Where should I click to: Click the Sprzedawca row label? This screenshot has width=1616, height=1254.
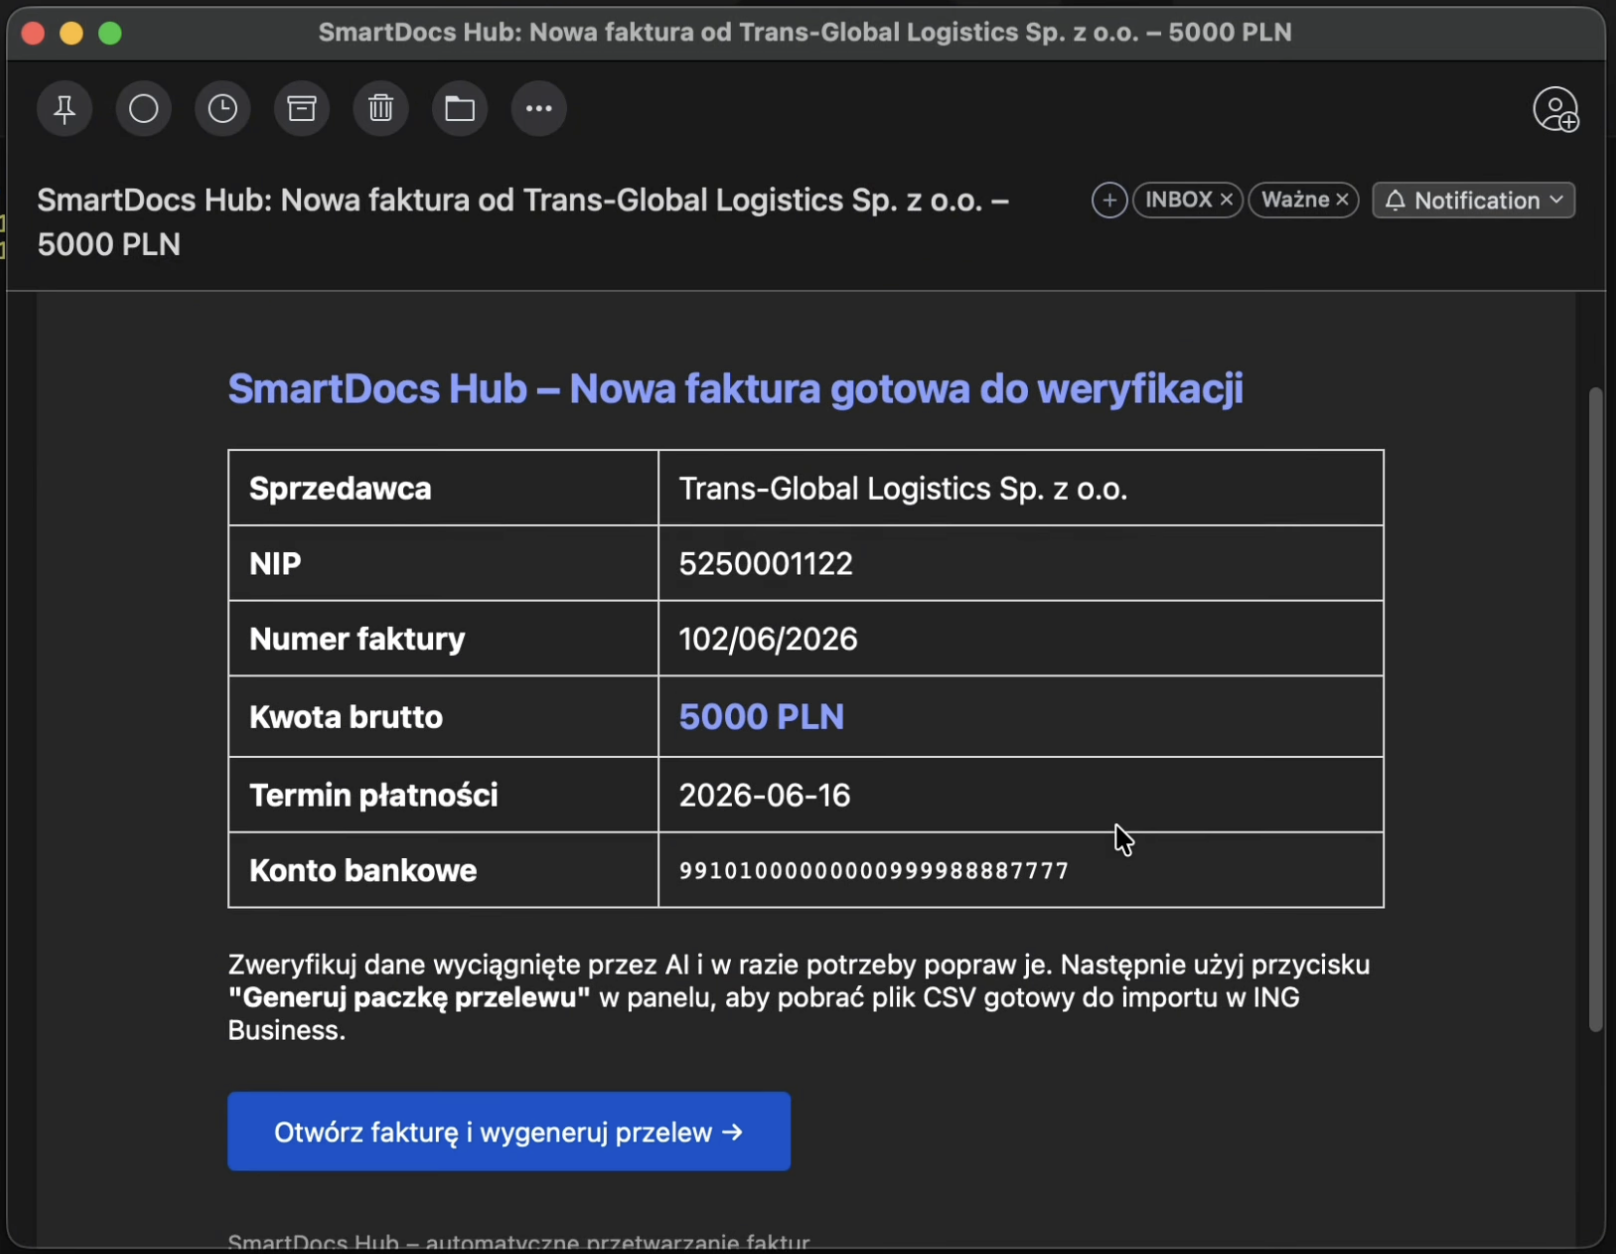(340, 489)
